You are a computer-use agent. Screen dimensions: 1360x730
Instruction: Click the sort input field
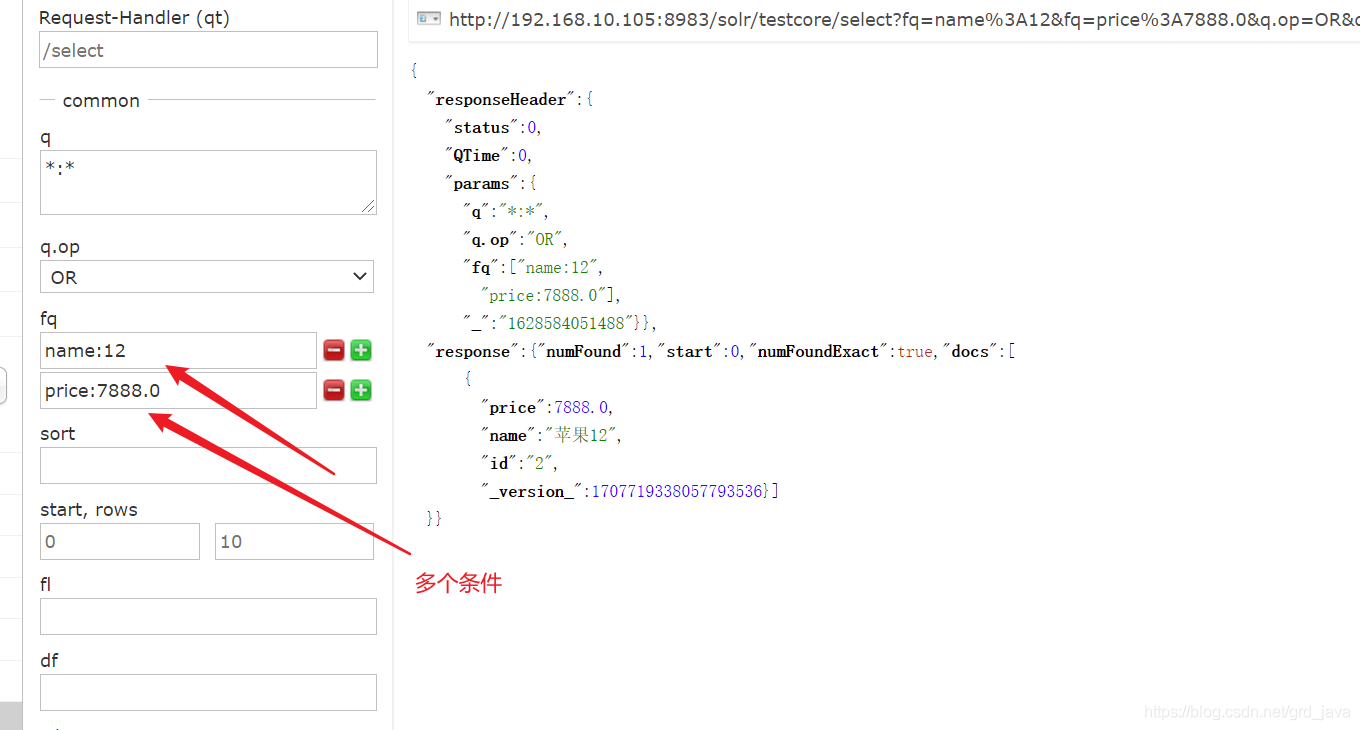(208, 465)
